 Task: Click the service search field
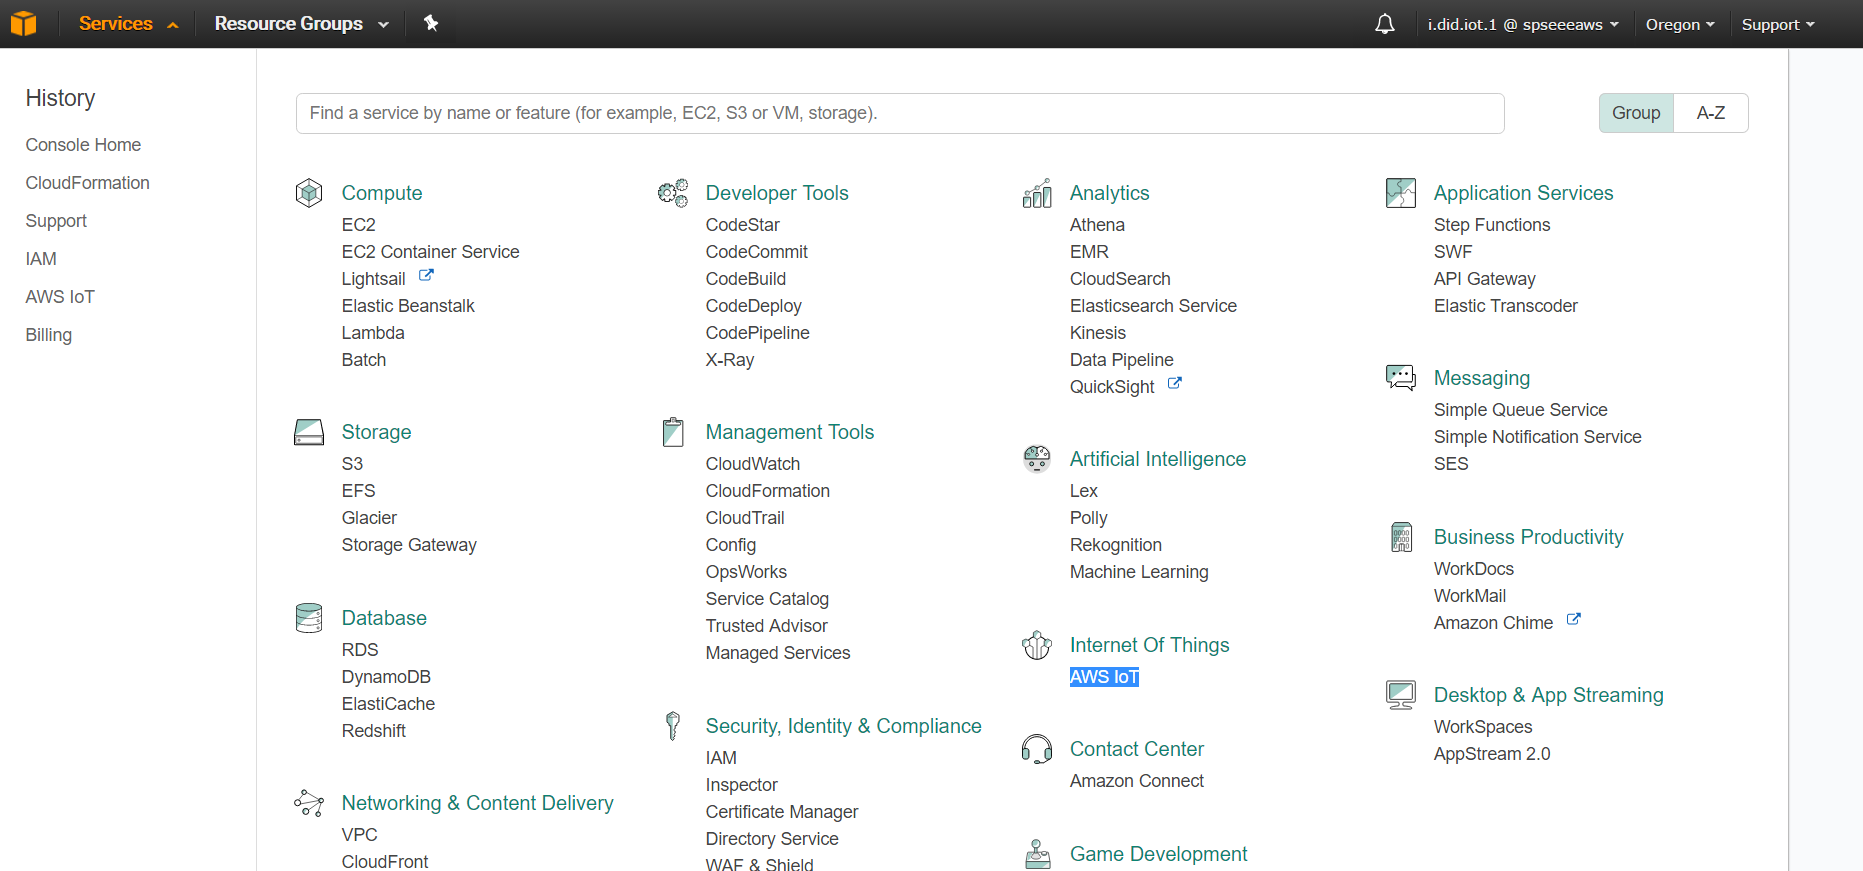click(x=900, y=113)
